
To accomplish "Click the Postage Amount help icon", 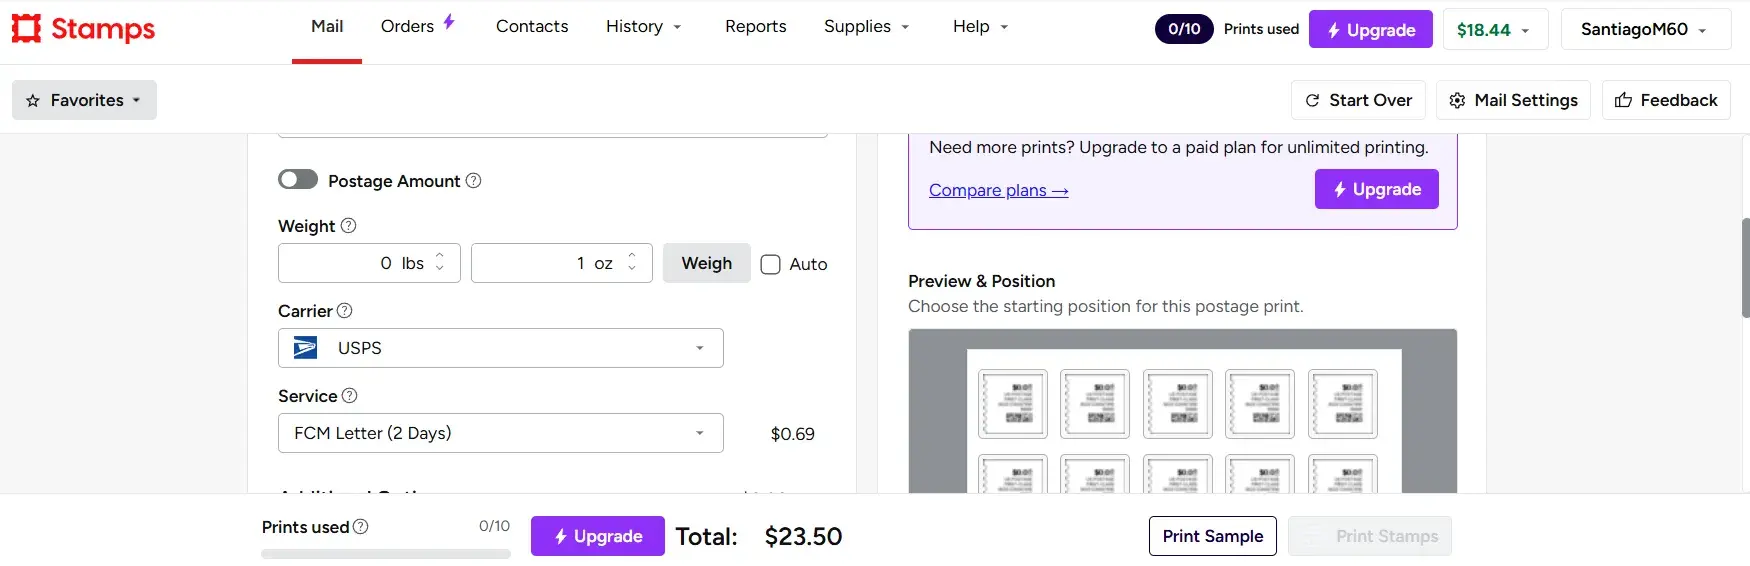I will pos(474,181).
